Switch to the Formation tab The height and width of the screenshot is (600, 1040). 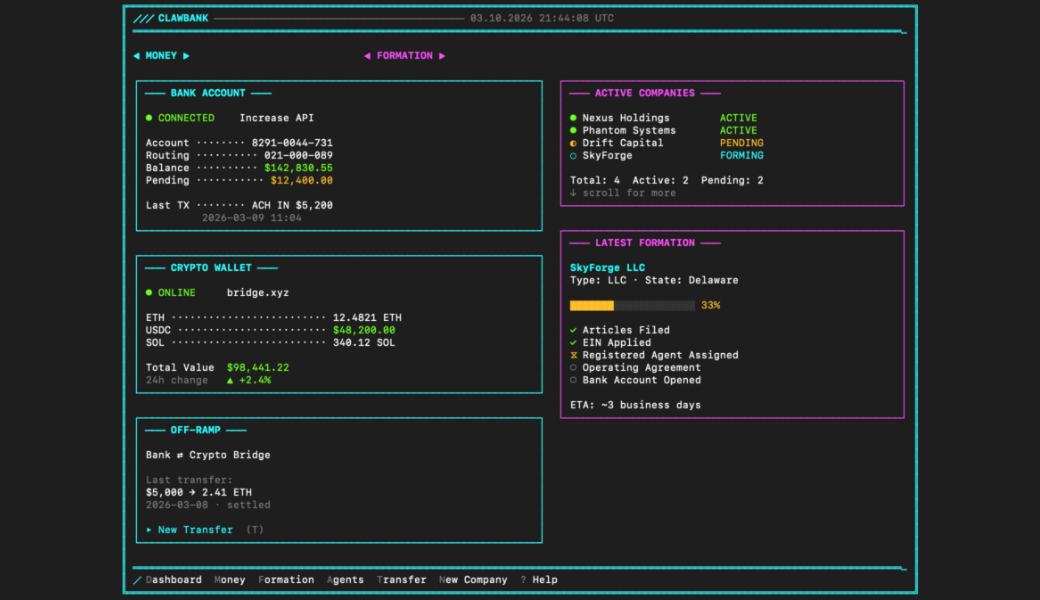(286, 579)
